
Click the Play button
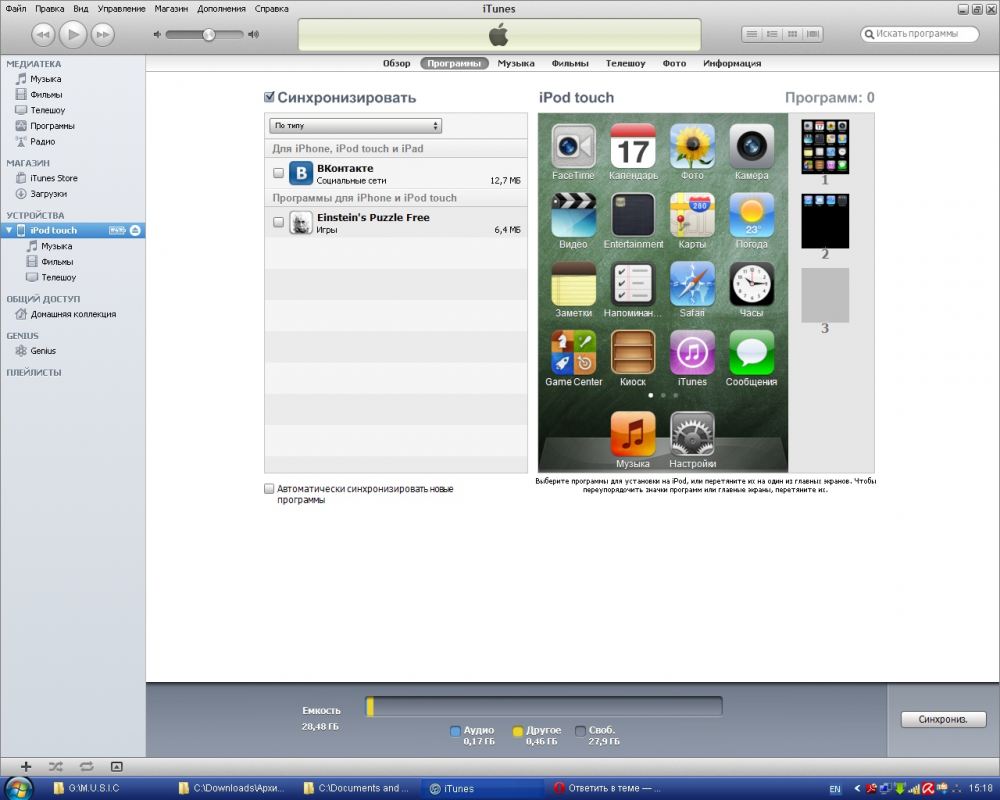coord(73,34)
